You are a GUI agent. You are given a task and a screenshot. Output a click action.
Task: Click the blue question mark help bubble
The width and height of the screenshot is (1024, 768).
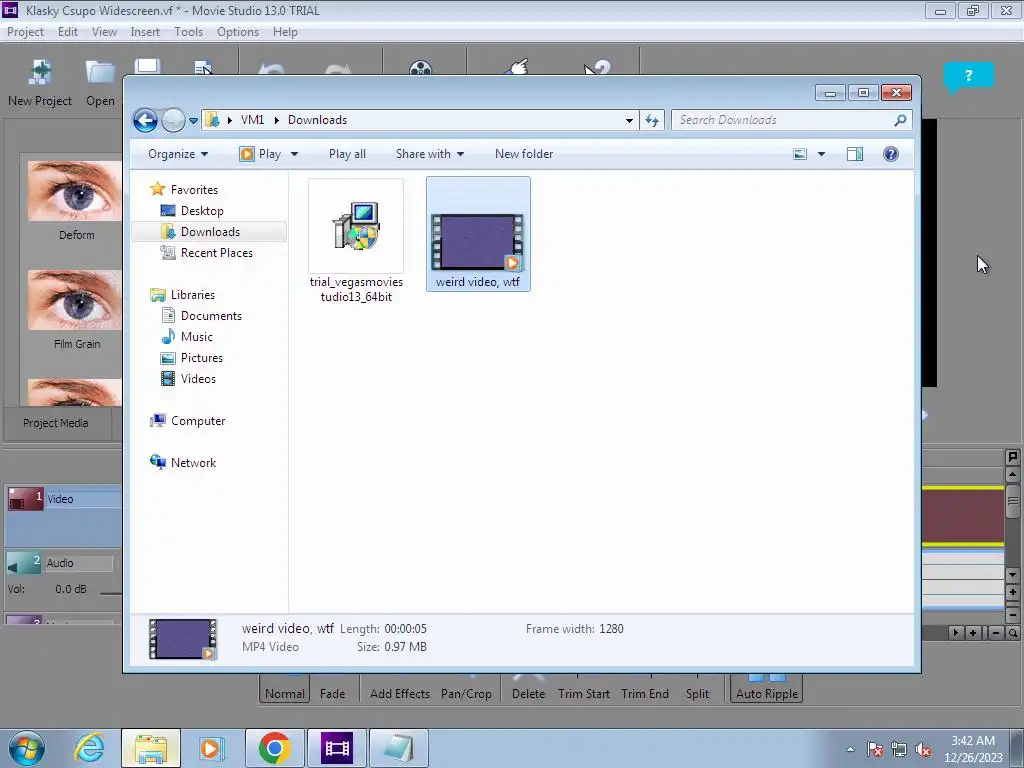coord(968,76)
